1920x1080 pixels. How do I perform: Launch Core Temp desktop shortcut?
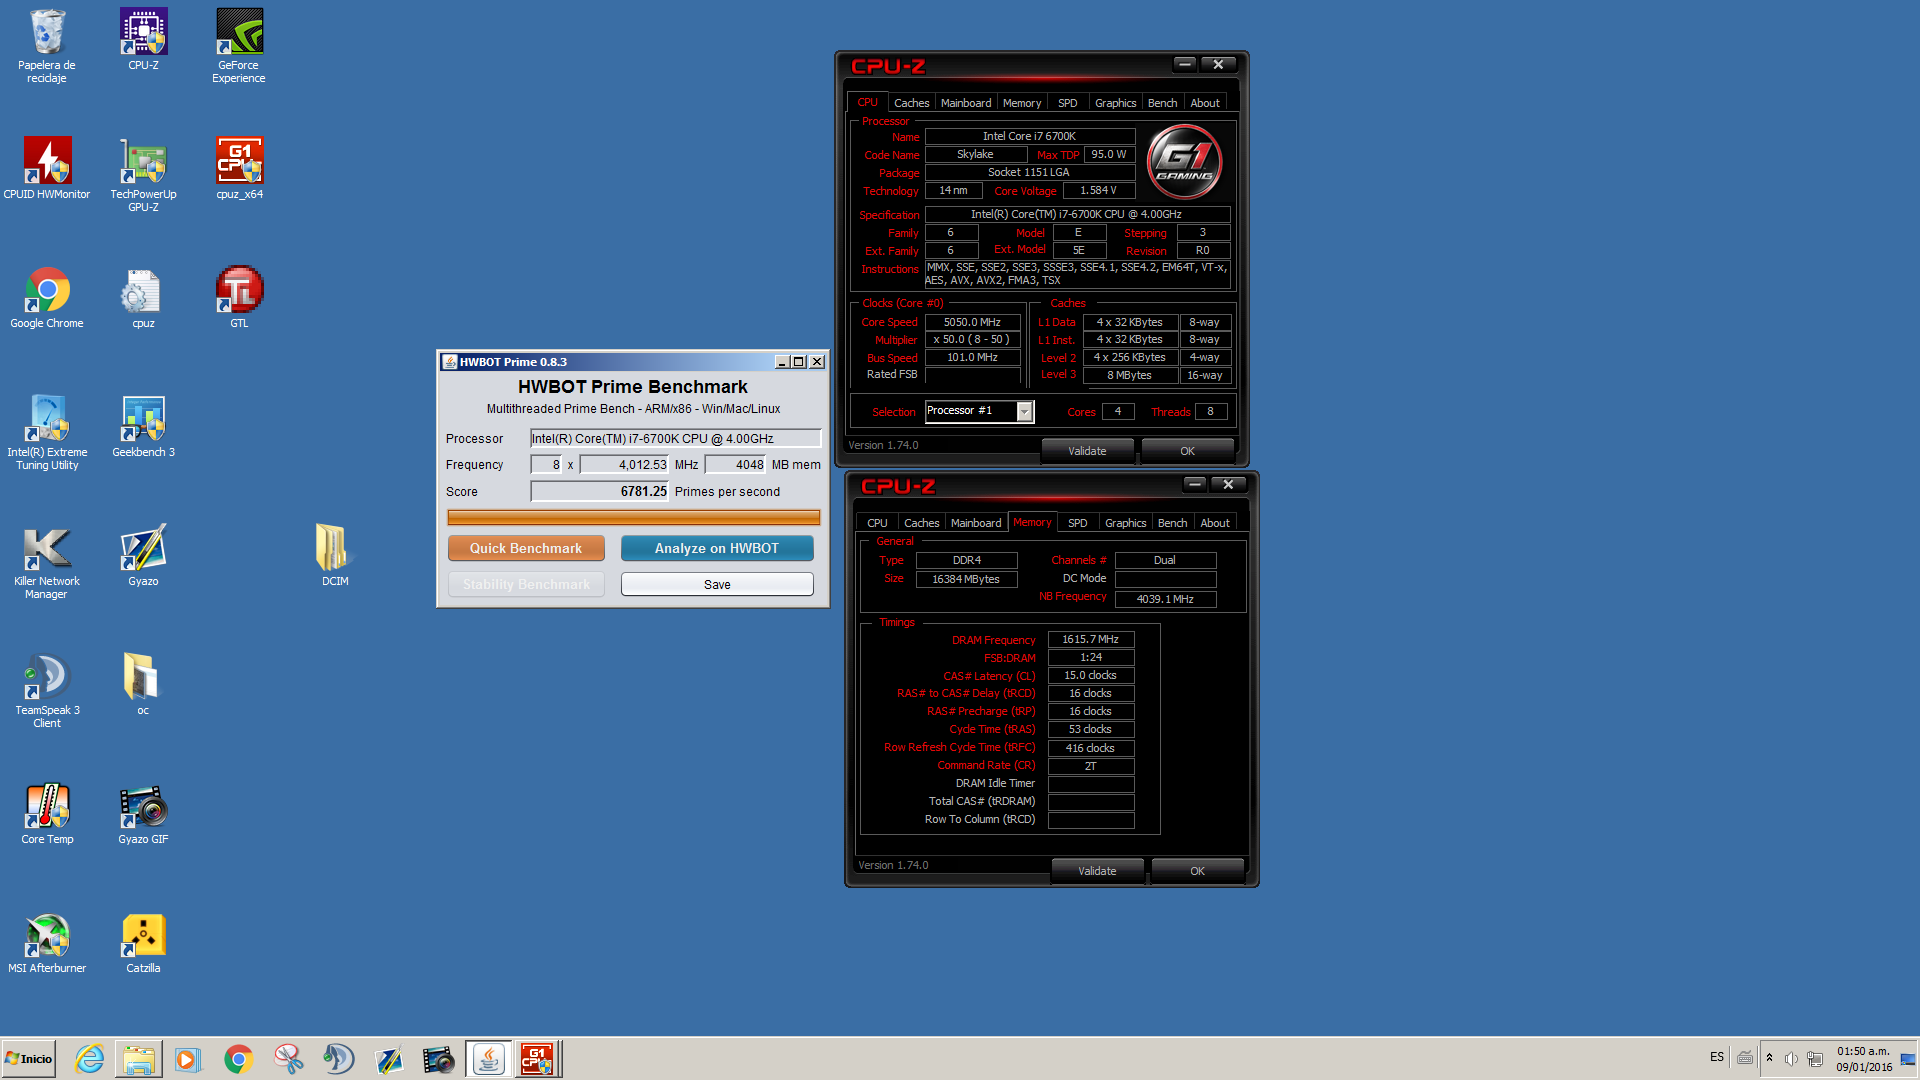pos(47,813)
